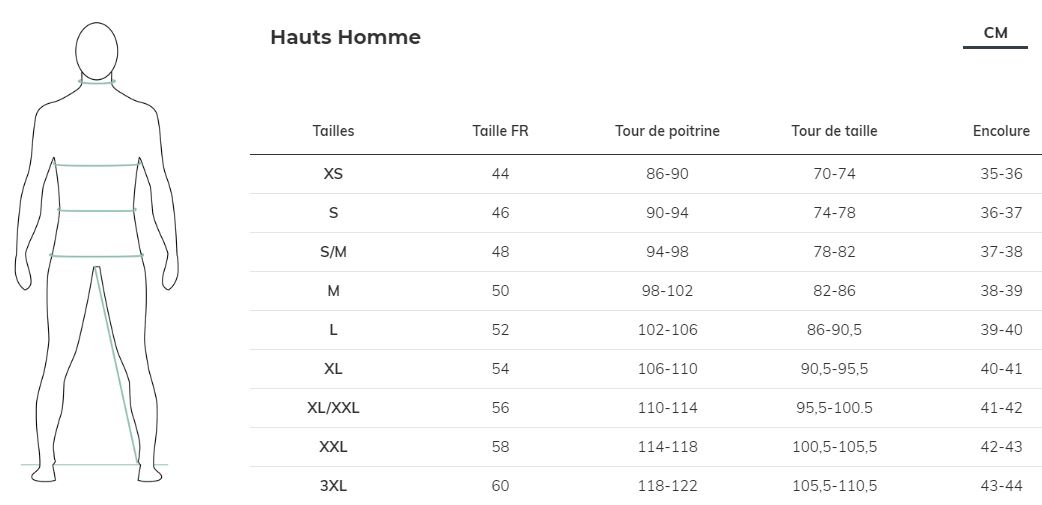
Task: Click the Tour de poitrine header
Action: (667, 131)
